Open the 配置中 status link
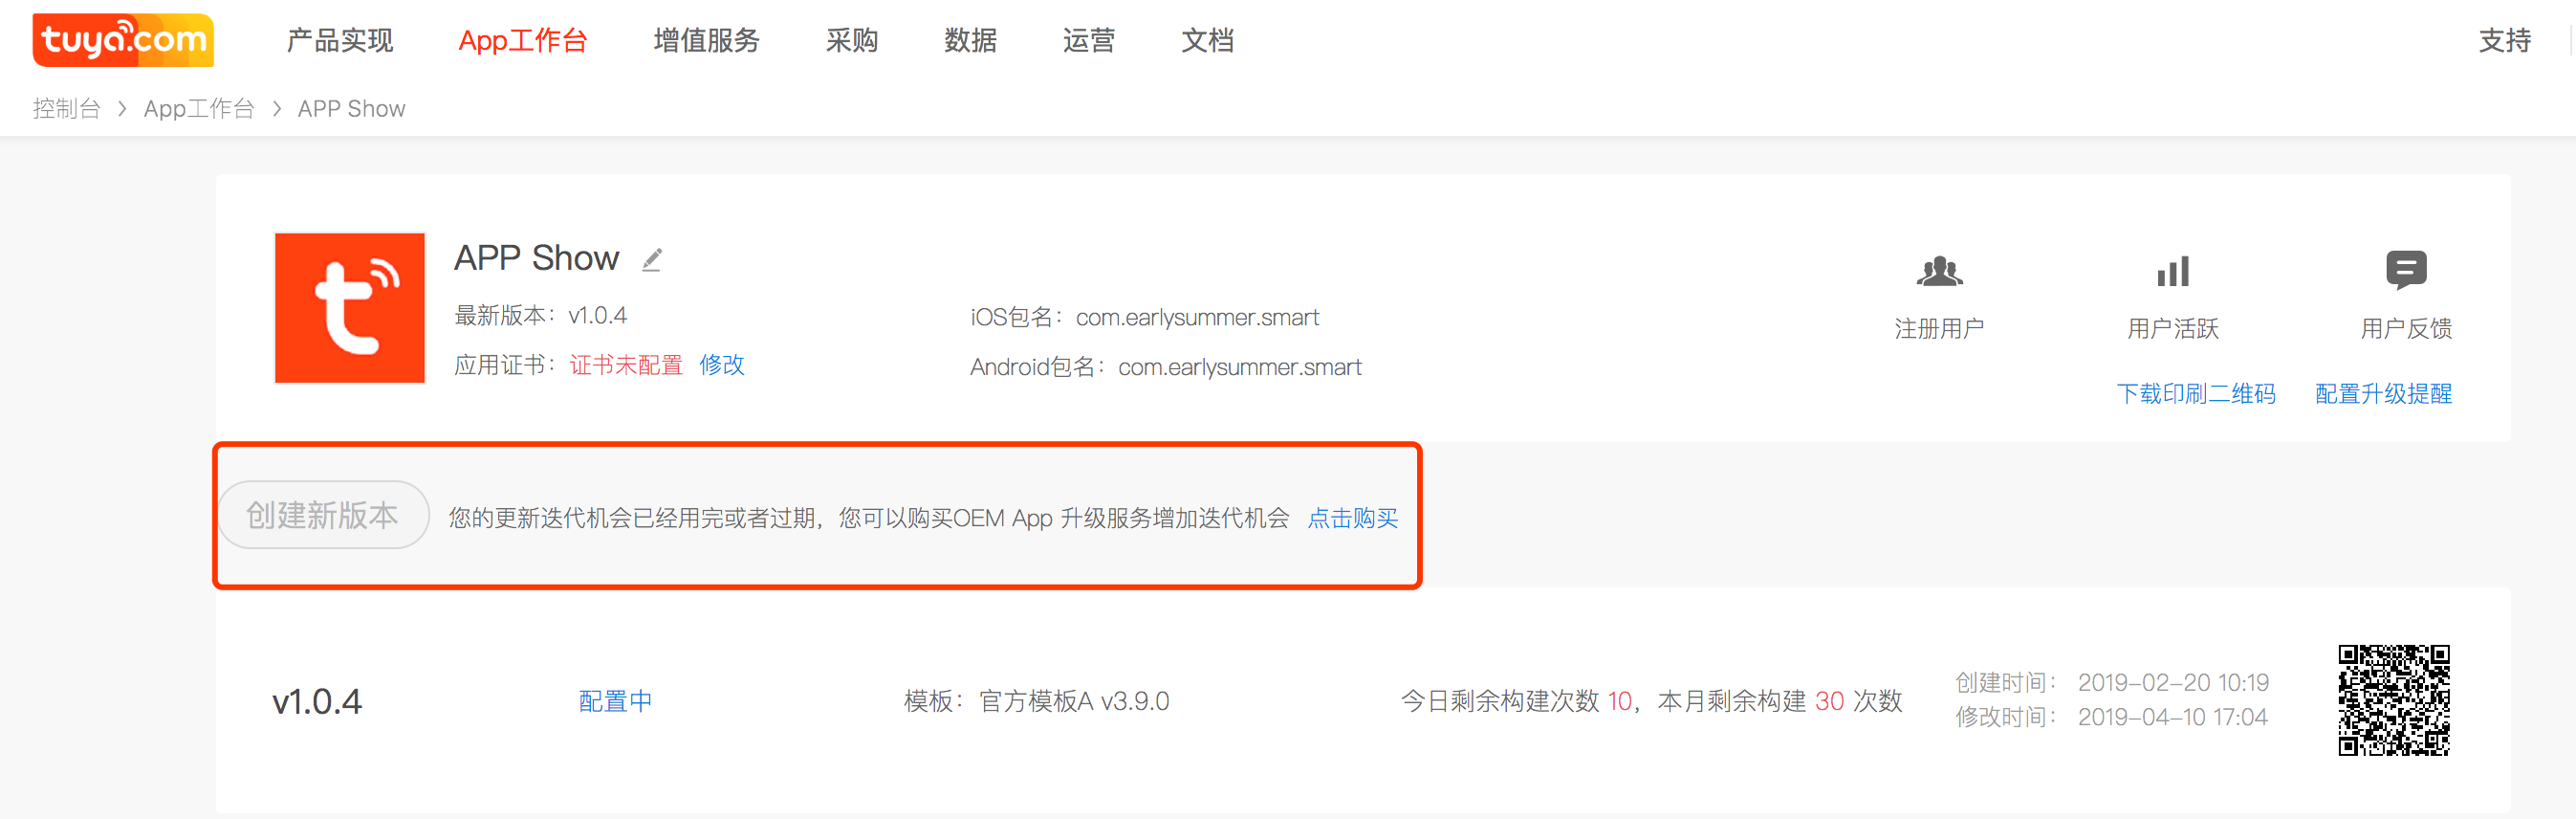The height and width of the screenshot is (819, 2576). [x=616, y=702]
